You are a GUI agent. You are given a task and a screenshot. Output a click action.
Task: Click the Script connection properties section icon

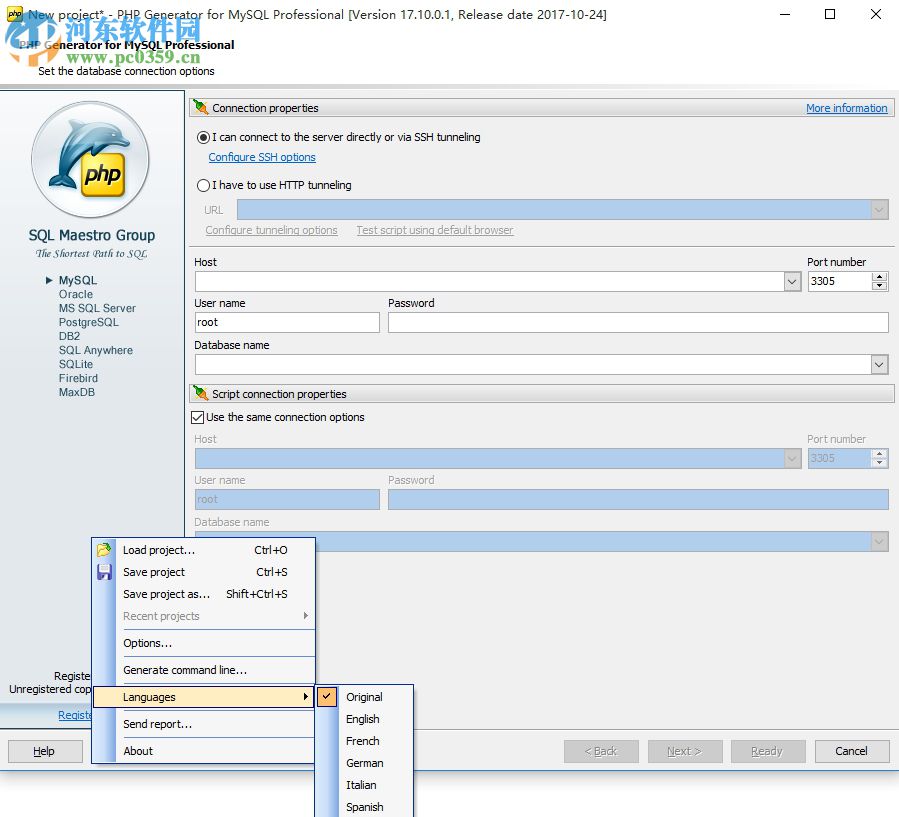tap(201, 394)
